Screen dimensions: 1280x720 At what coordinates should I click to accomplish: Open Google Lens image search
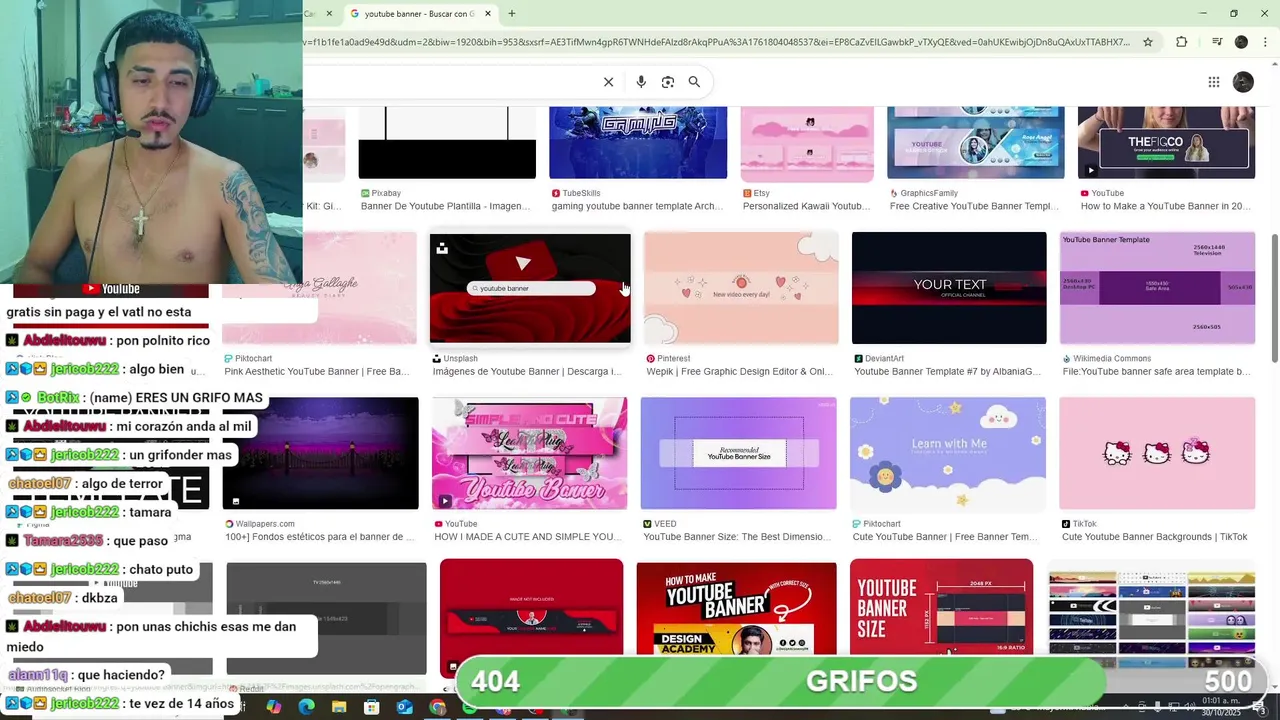tap(668, 82)
